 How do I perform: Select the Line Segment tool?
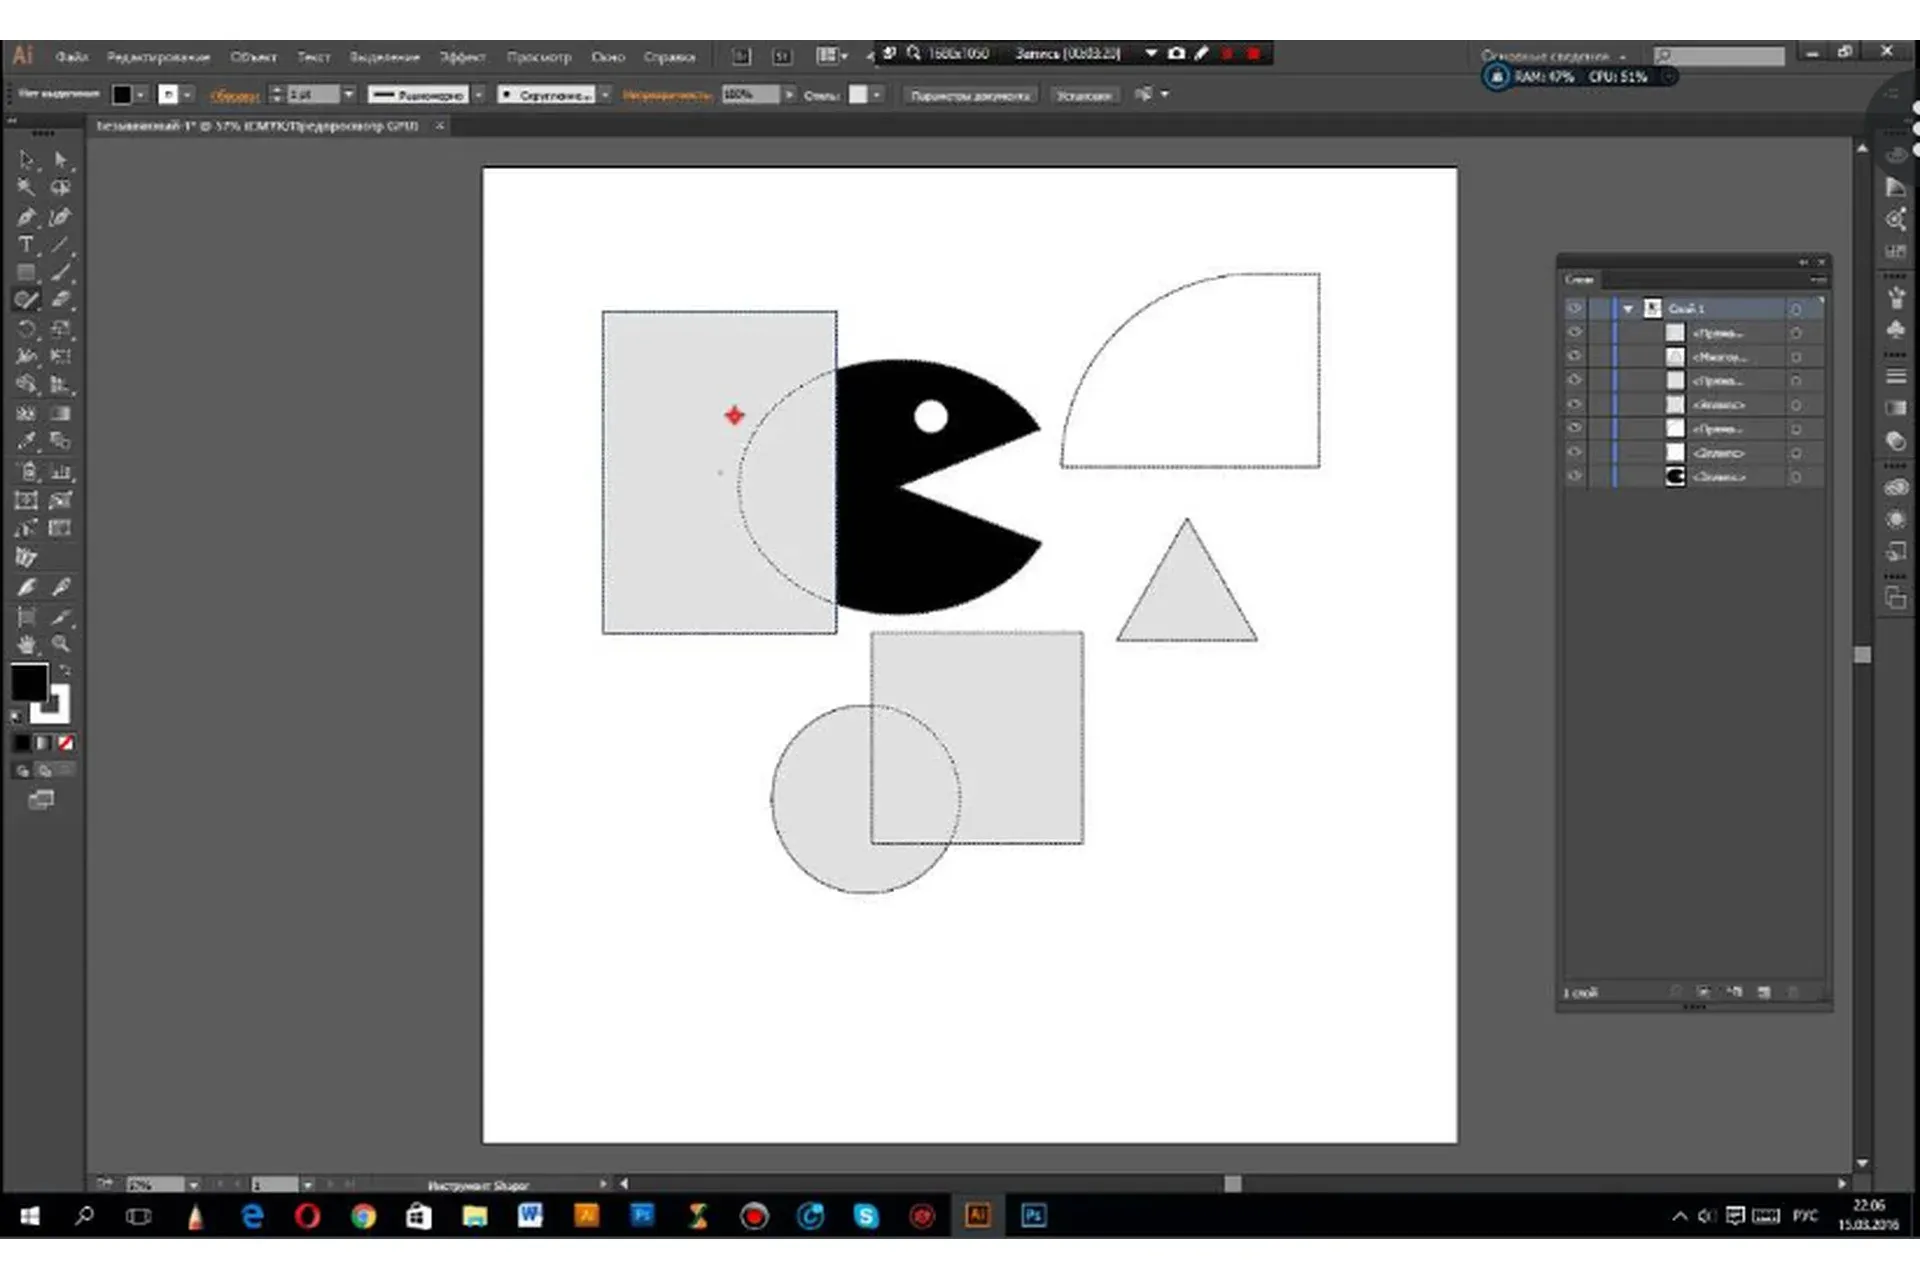pyautogui.click(x=61, y=245)
